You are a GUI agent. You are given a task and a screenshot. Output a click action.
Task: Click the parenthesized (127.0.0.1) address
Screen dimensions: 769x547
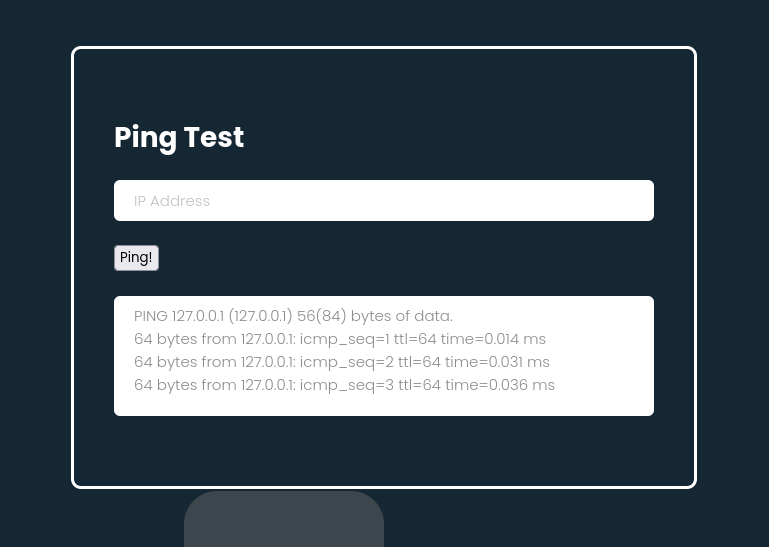click(x=260, y=316)
